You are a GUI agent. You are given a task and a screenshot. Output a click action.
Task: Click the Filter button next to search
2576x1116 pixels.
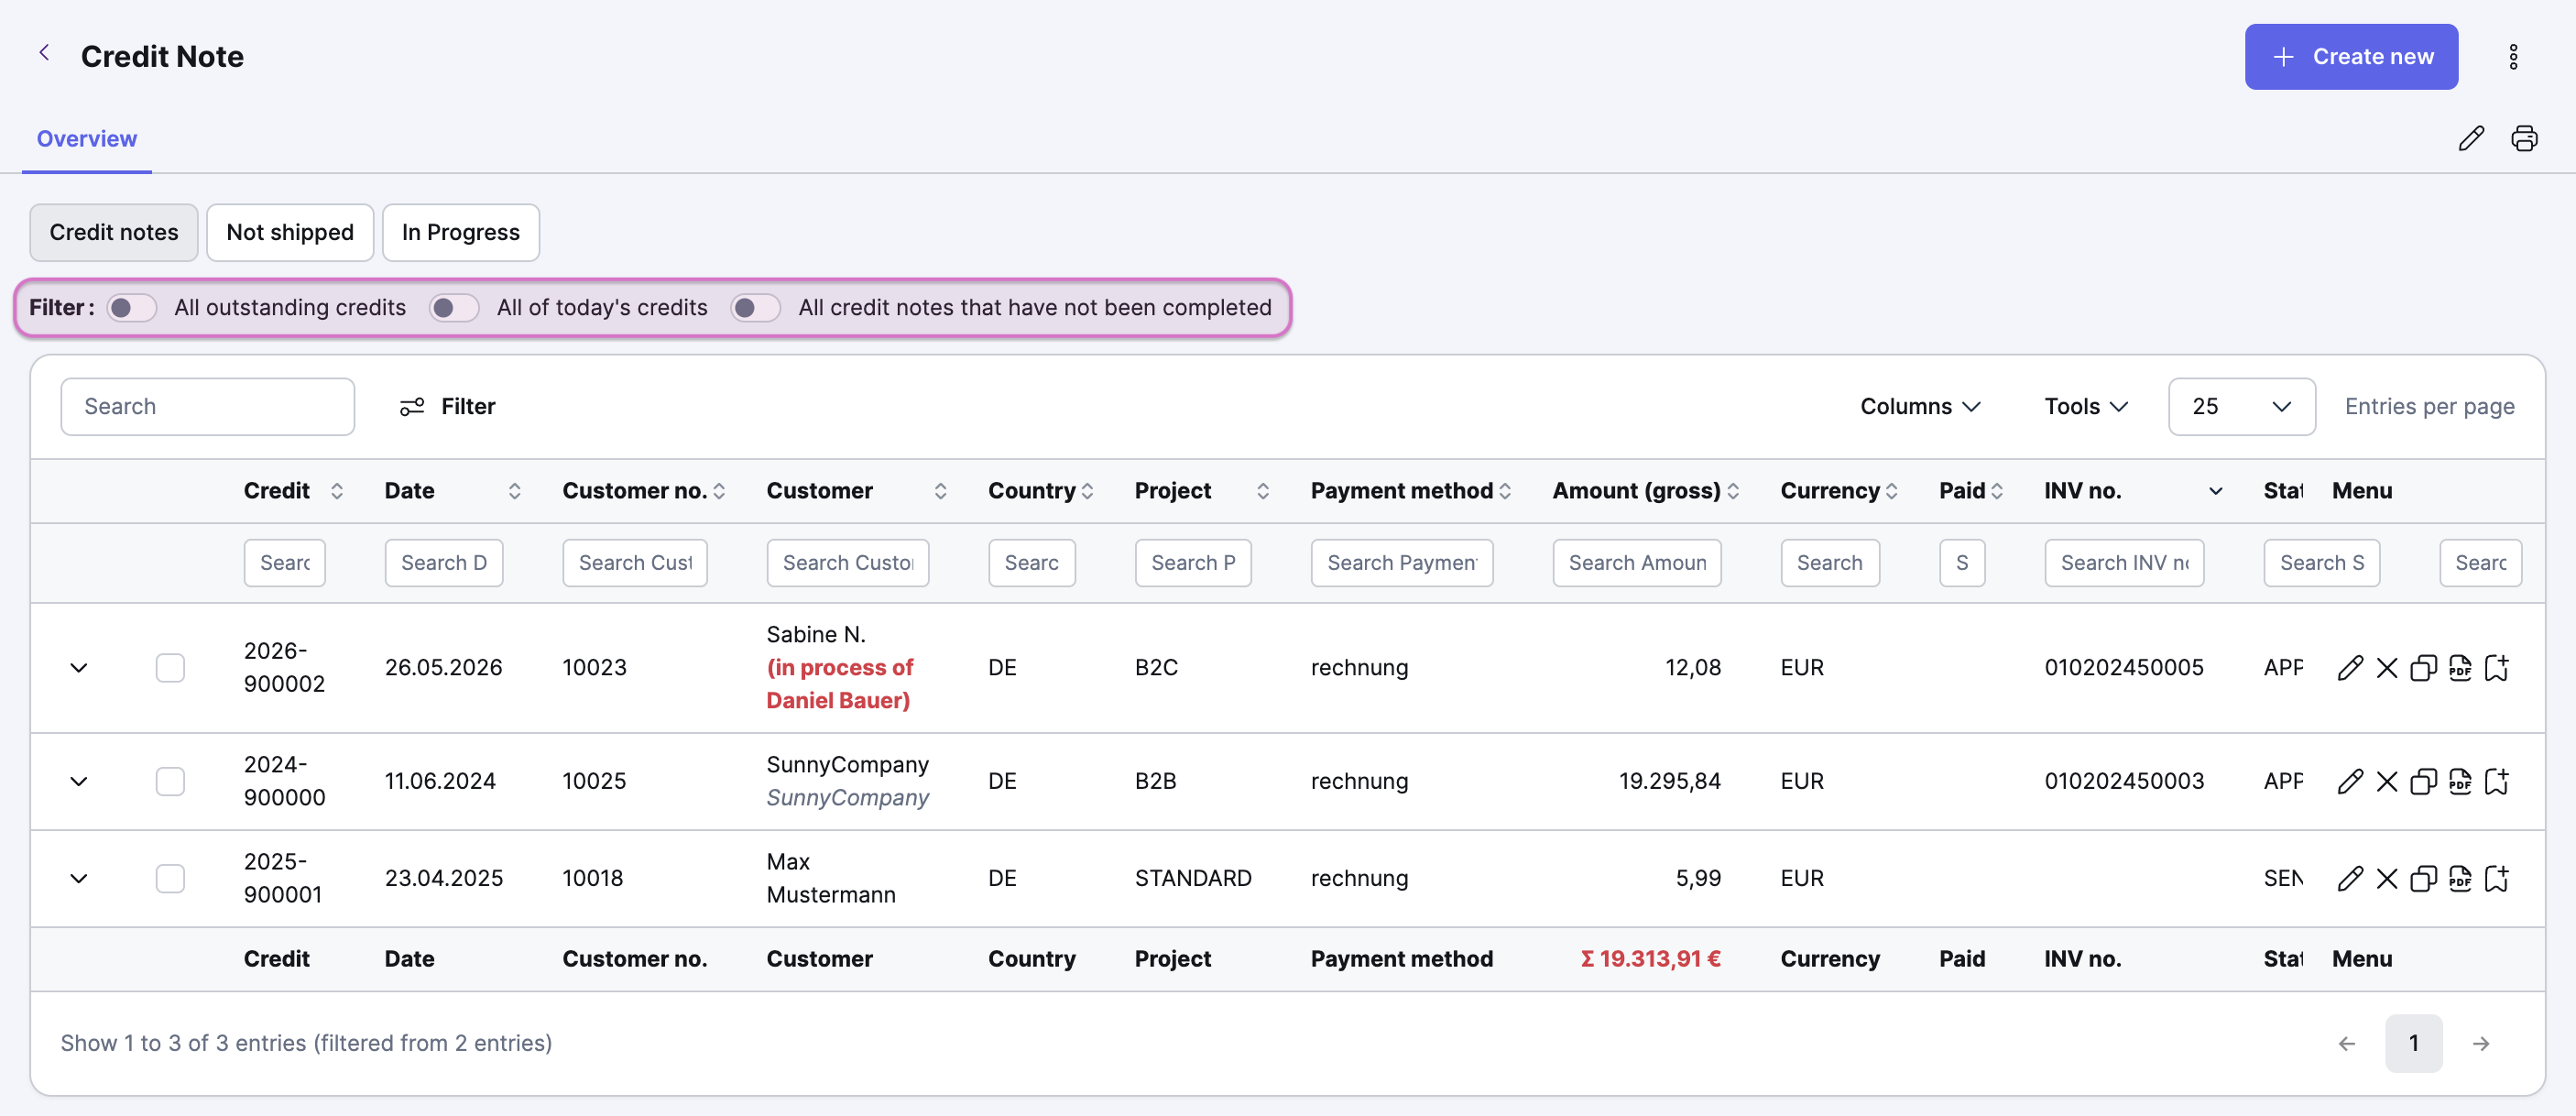click(448, 407)
